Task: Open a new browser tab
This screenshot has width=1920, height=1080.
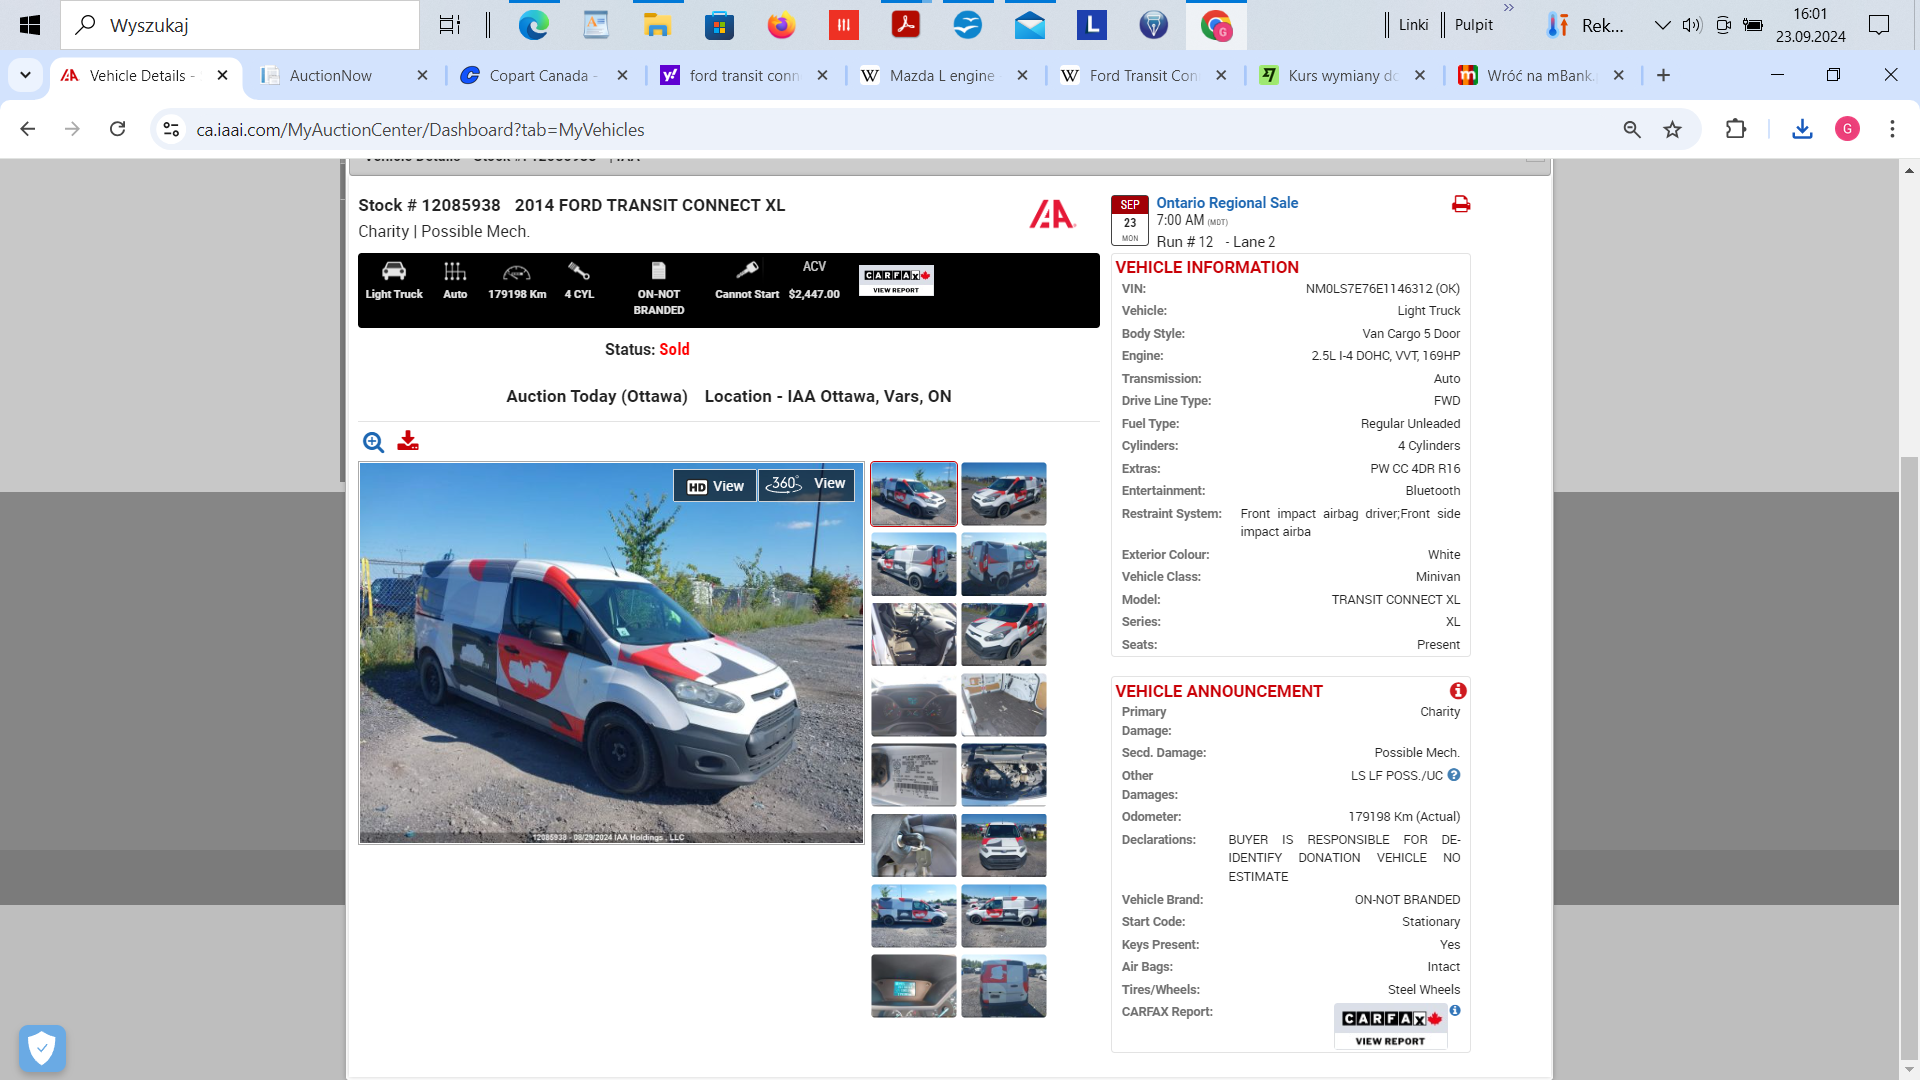Action: (1663, 75)
